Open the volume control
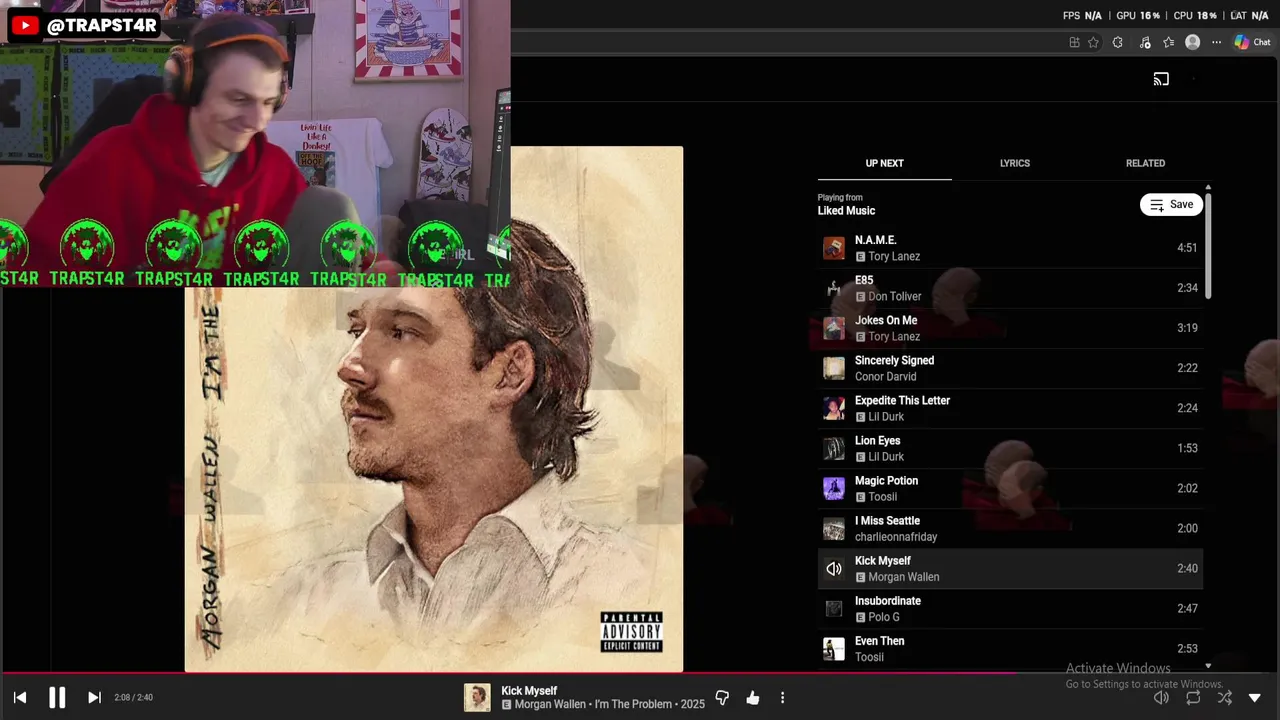This screenshot has width=1280, height=720. pos(1161,698)
